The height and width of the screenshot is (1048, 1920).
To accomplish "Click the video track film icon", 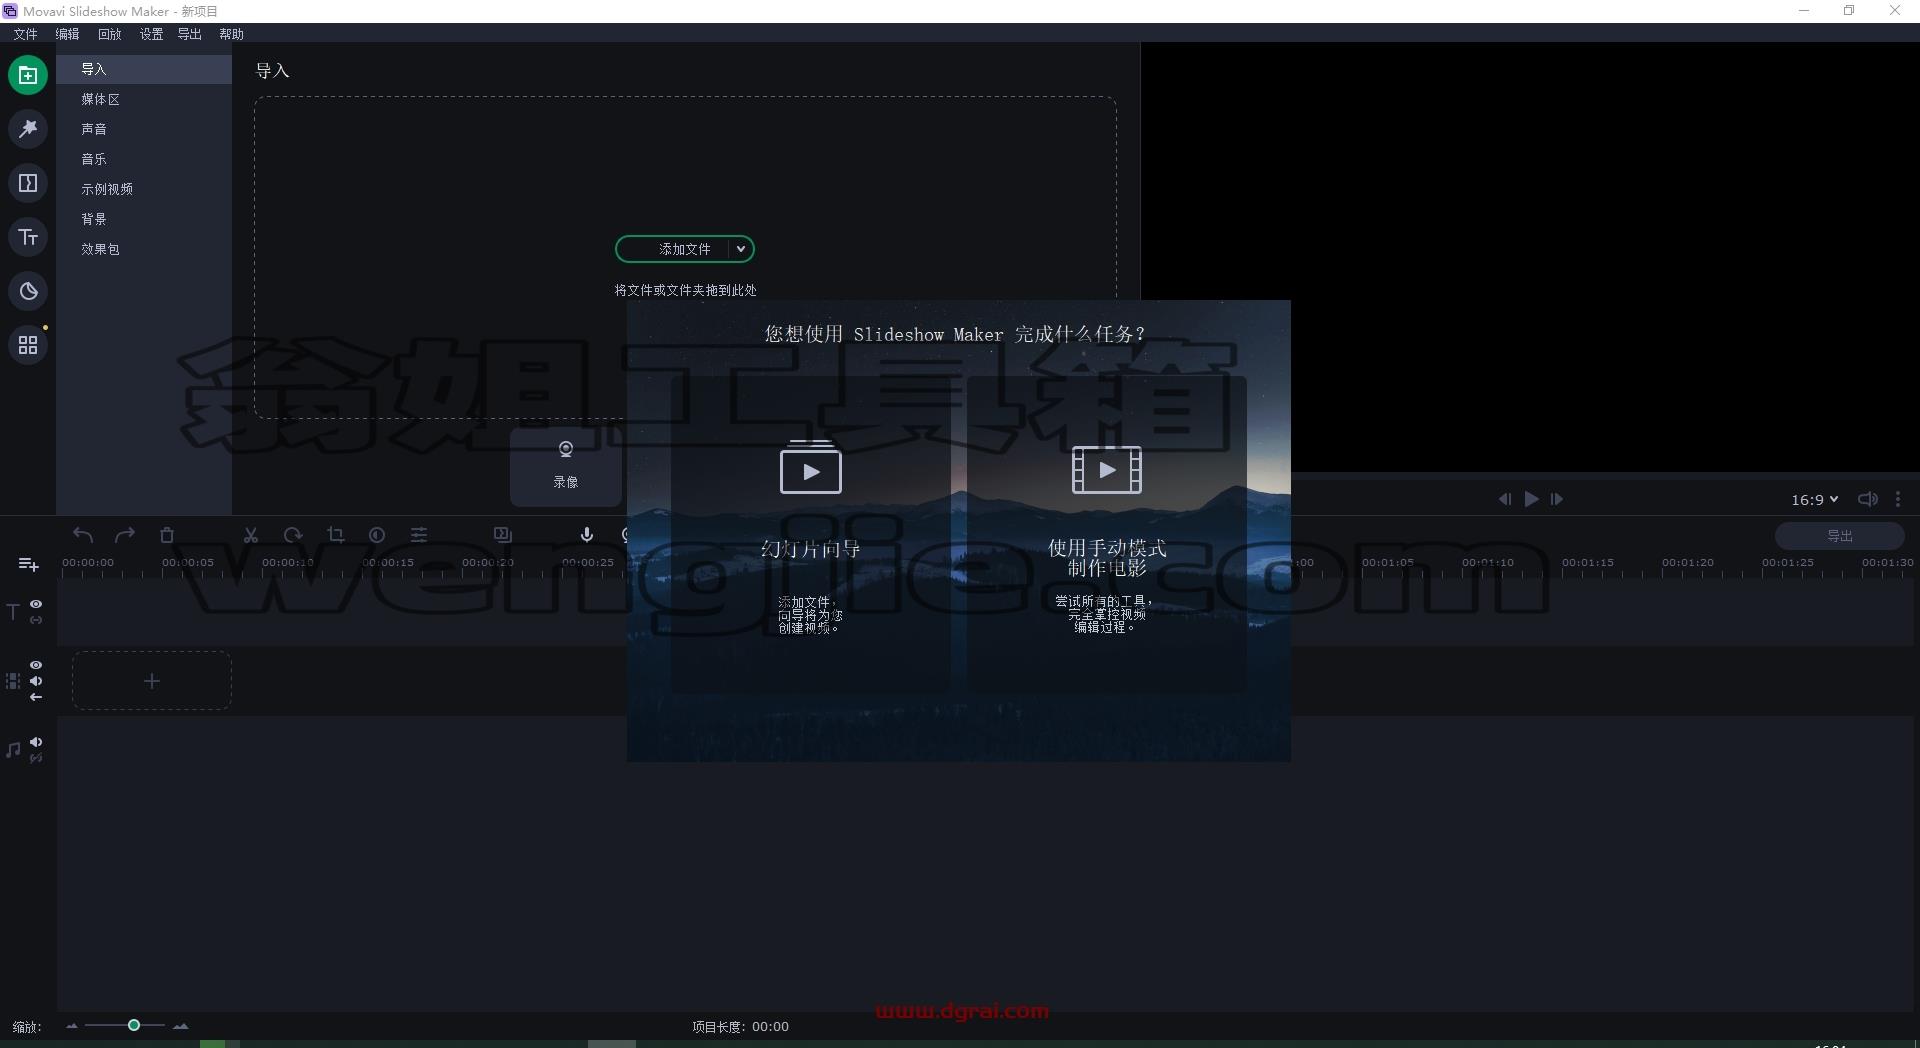I will [13, 681].
